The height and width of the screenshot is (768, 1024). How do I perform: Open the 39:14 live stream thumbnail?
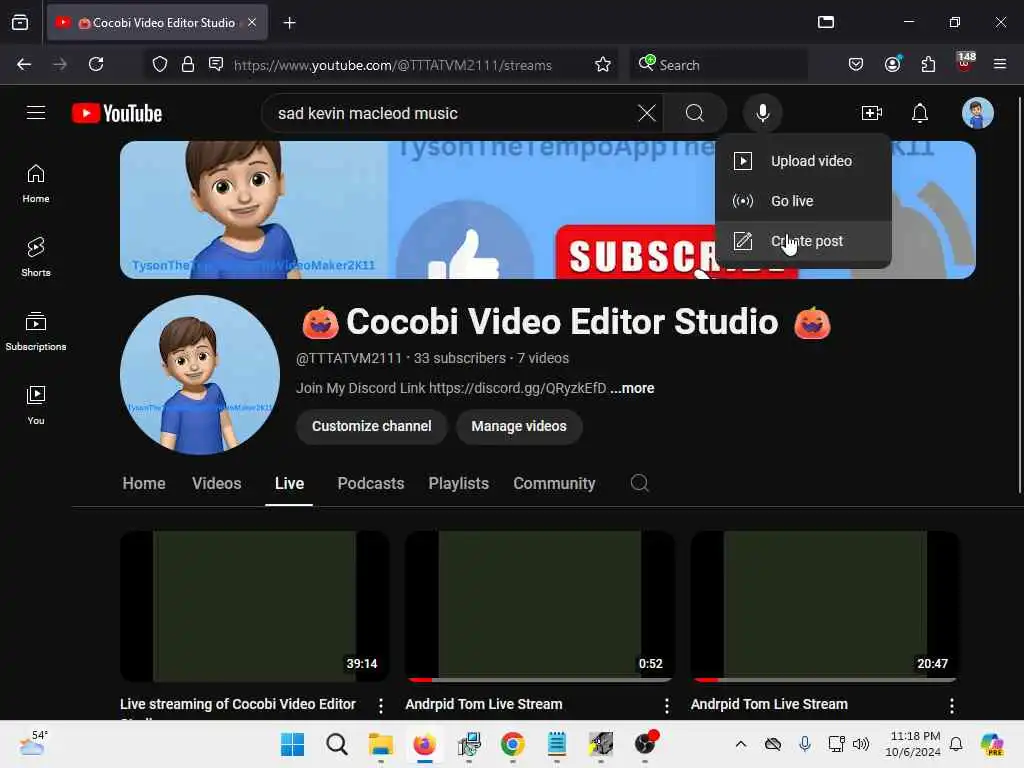click(255, 606)
